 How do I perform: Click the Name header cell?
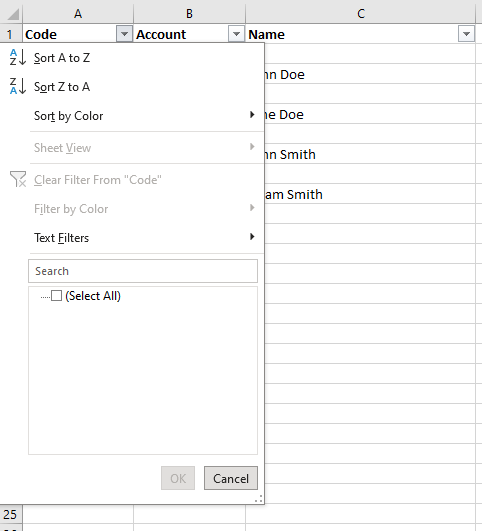(360, 34)
